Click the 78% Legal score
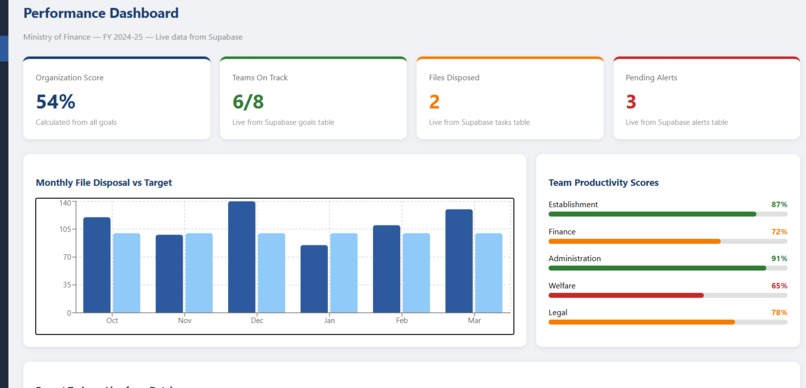 coord(779,312)
